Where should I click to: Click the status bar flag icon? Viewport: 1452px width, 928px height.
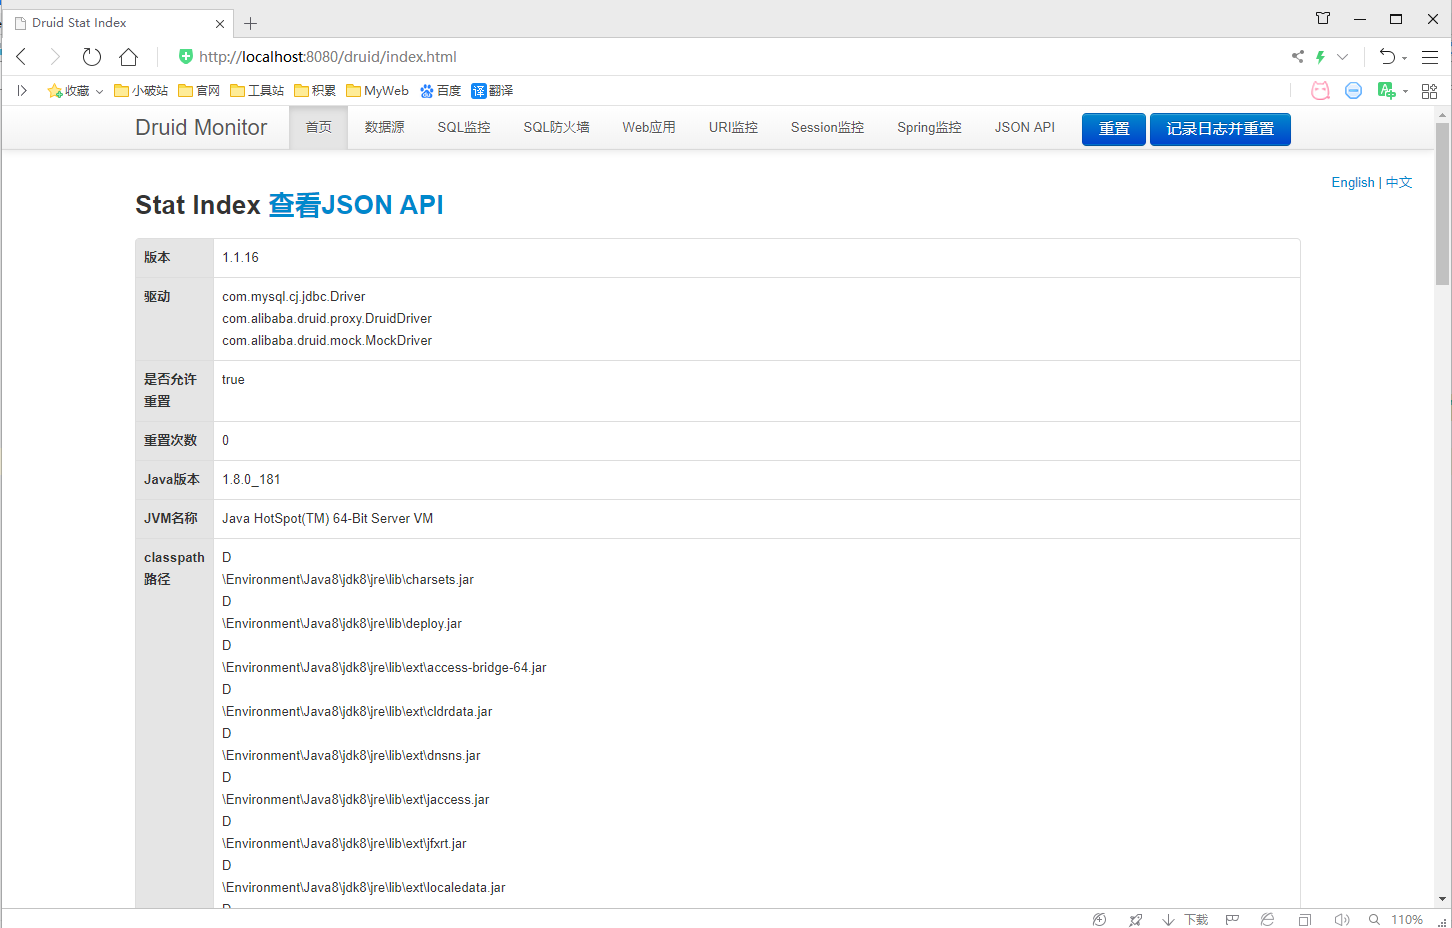pyautogui.click(x=1232, y=920)
